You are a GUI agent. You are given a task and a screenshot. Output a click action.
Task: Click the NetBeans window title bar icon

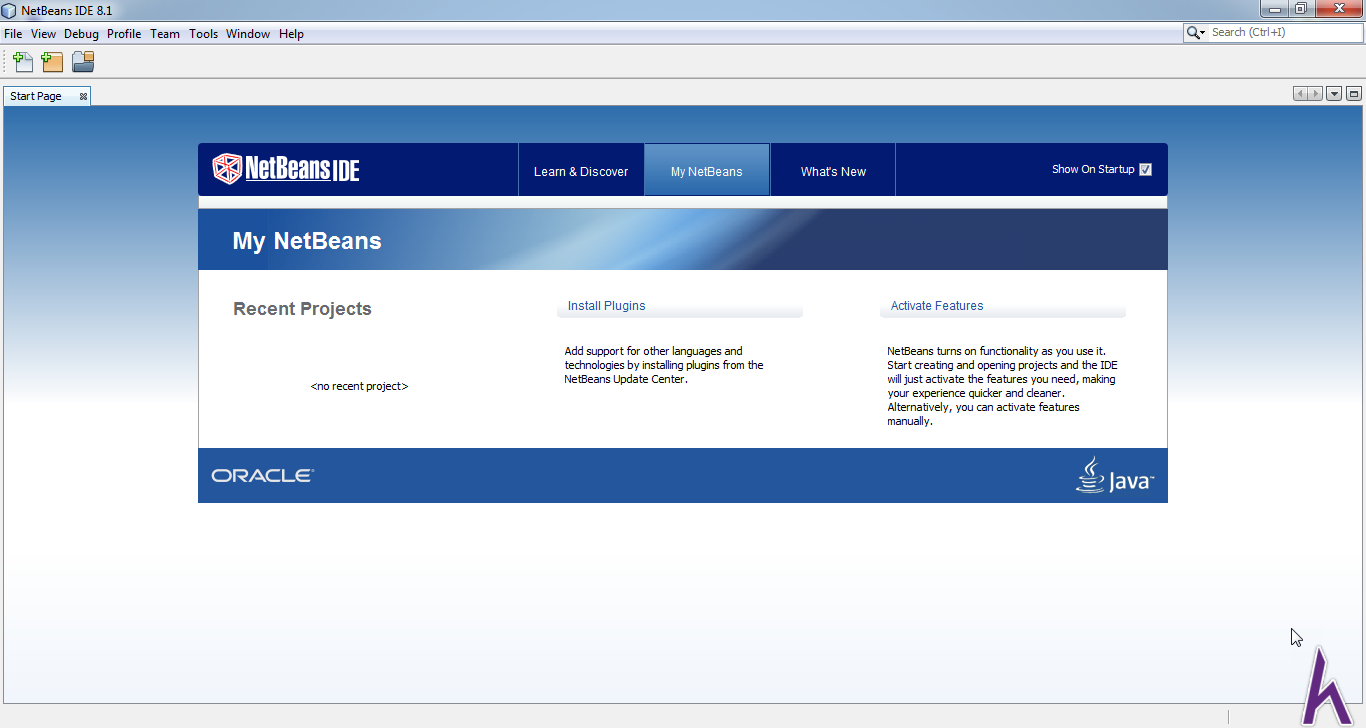click(x=9, y=9)
